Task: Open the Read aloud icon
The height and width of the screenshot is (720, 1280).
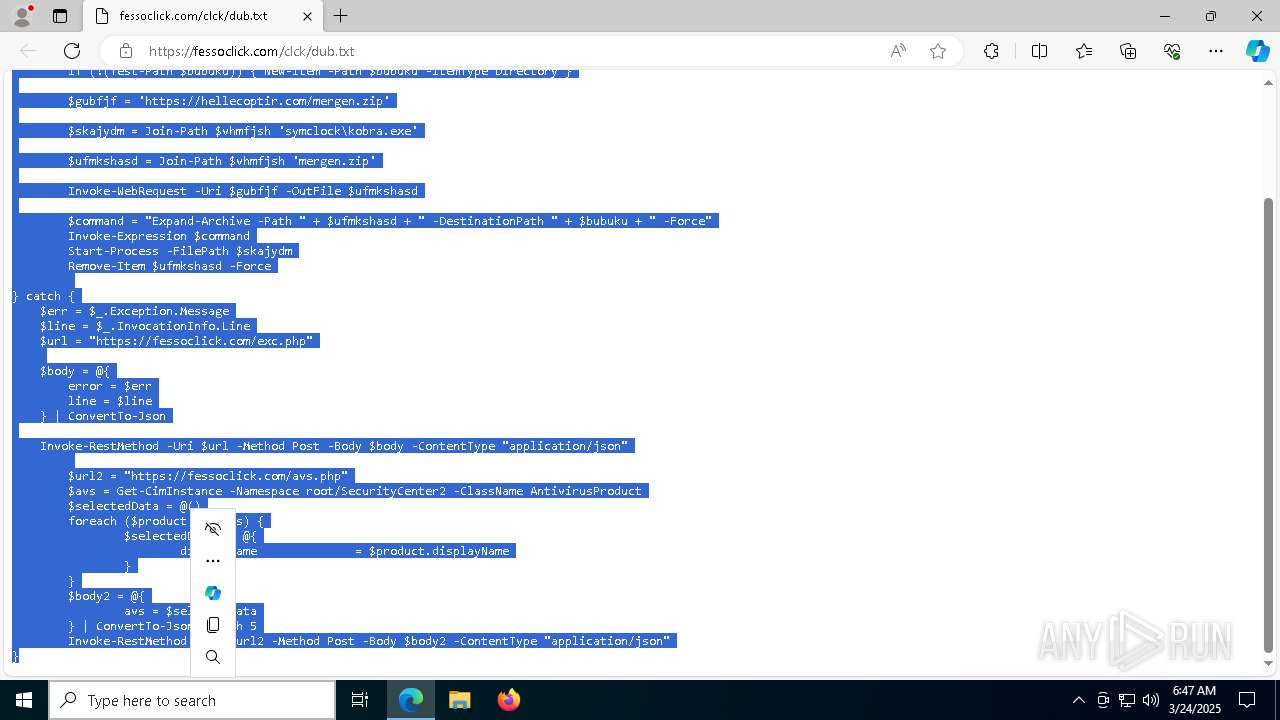Action: (898, 51)
